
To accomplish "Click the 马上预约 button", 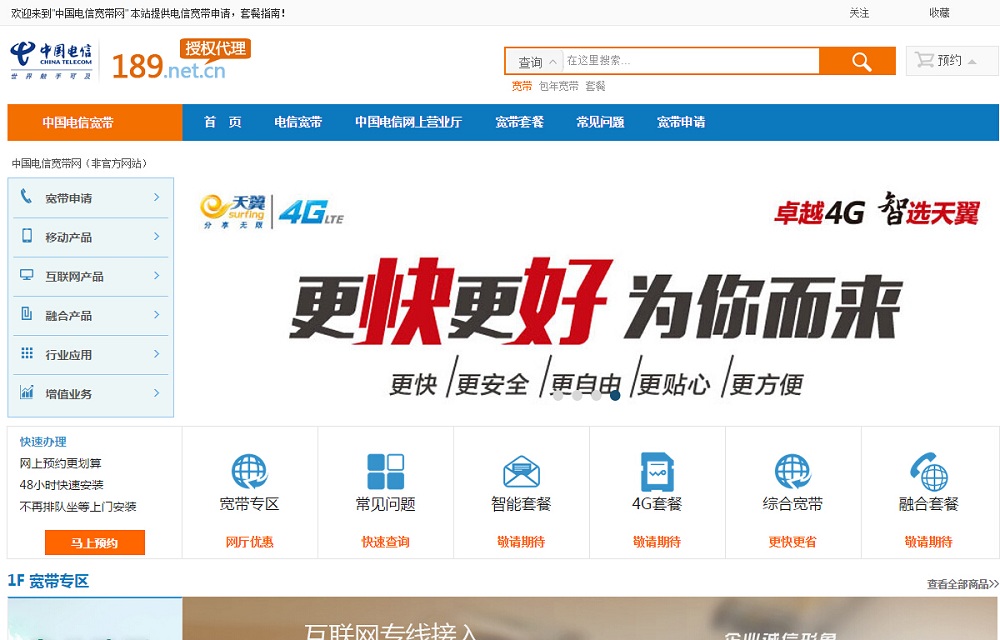I will click(94, 542).
